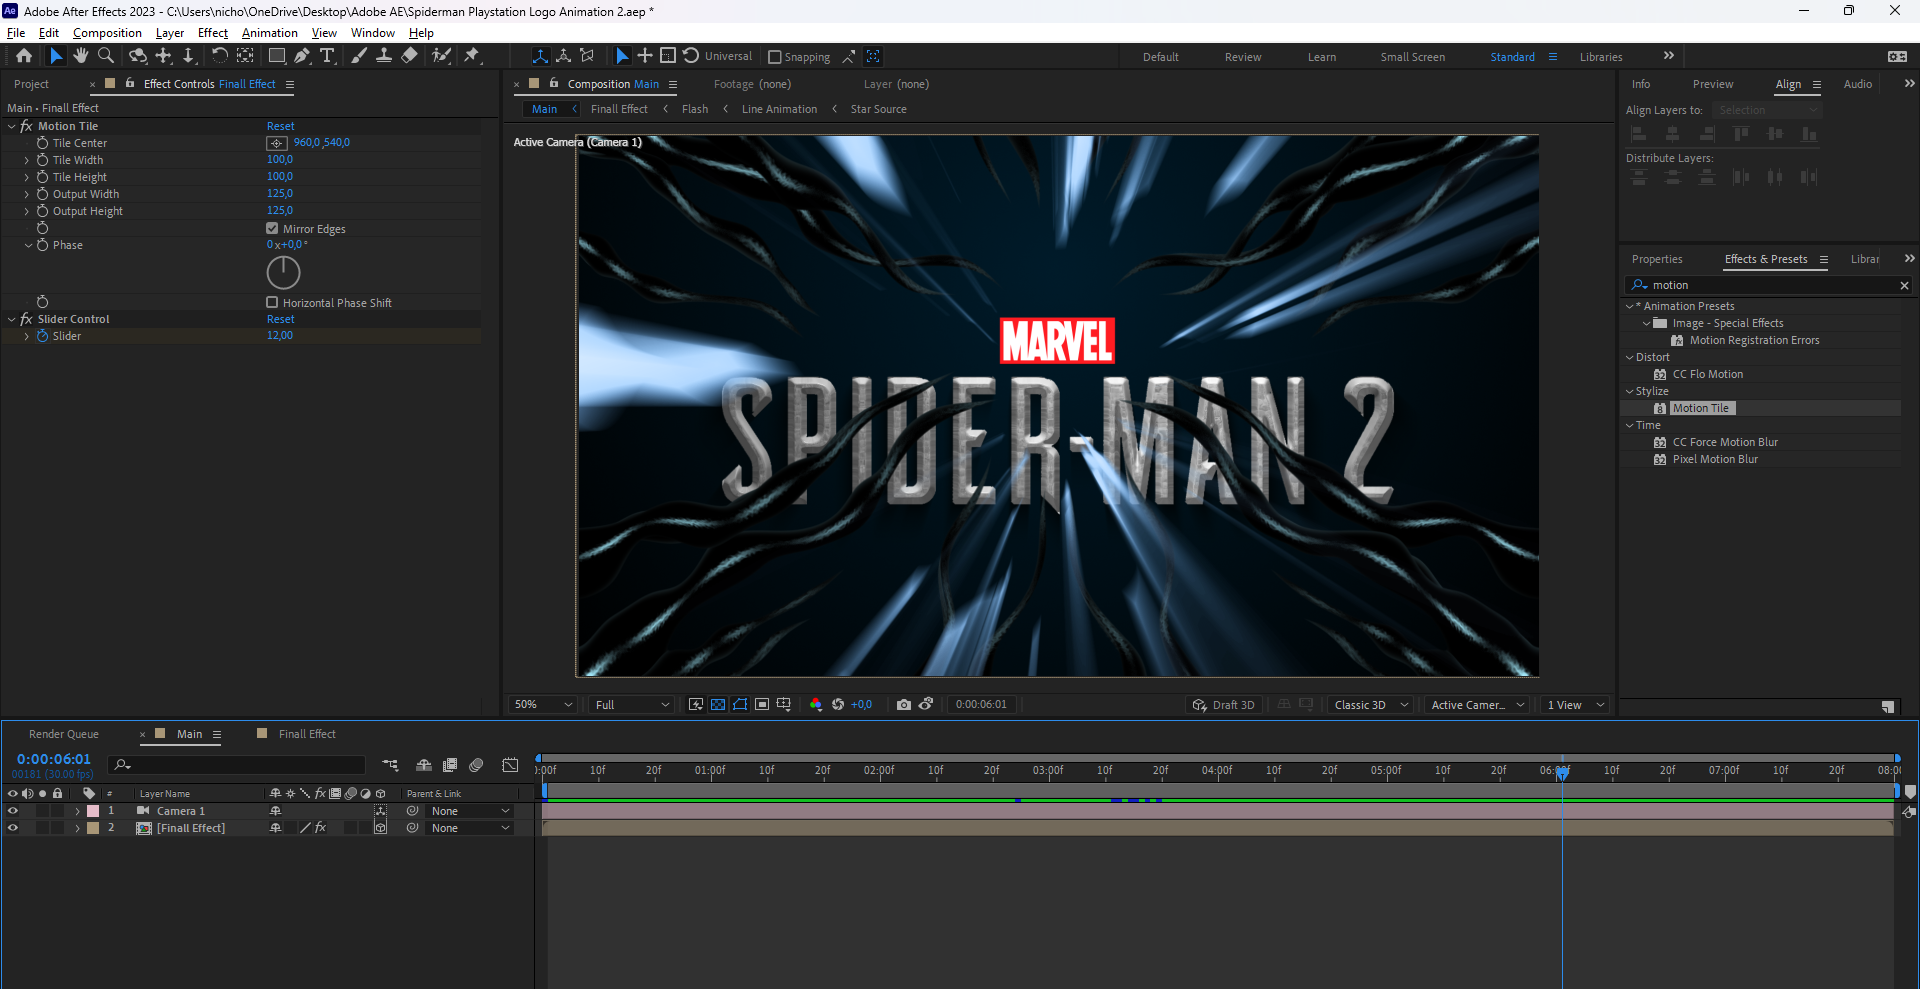
Task: Expand the Camera 1 layer properties
Action: pyautogui.click(x=77, y=811)
